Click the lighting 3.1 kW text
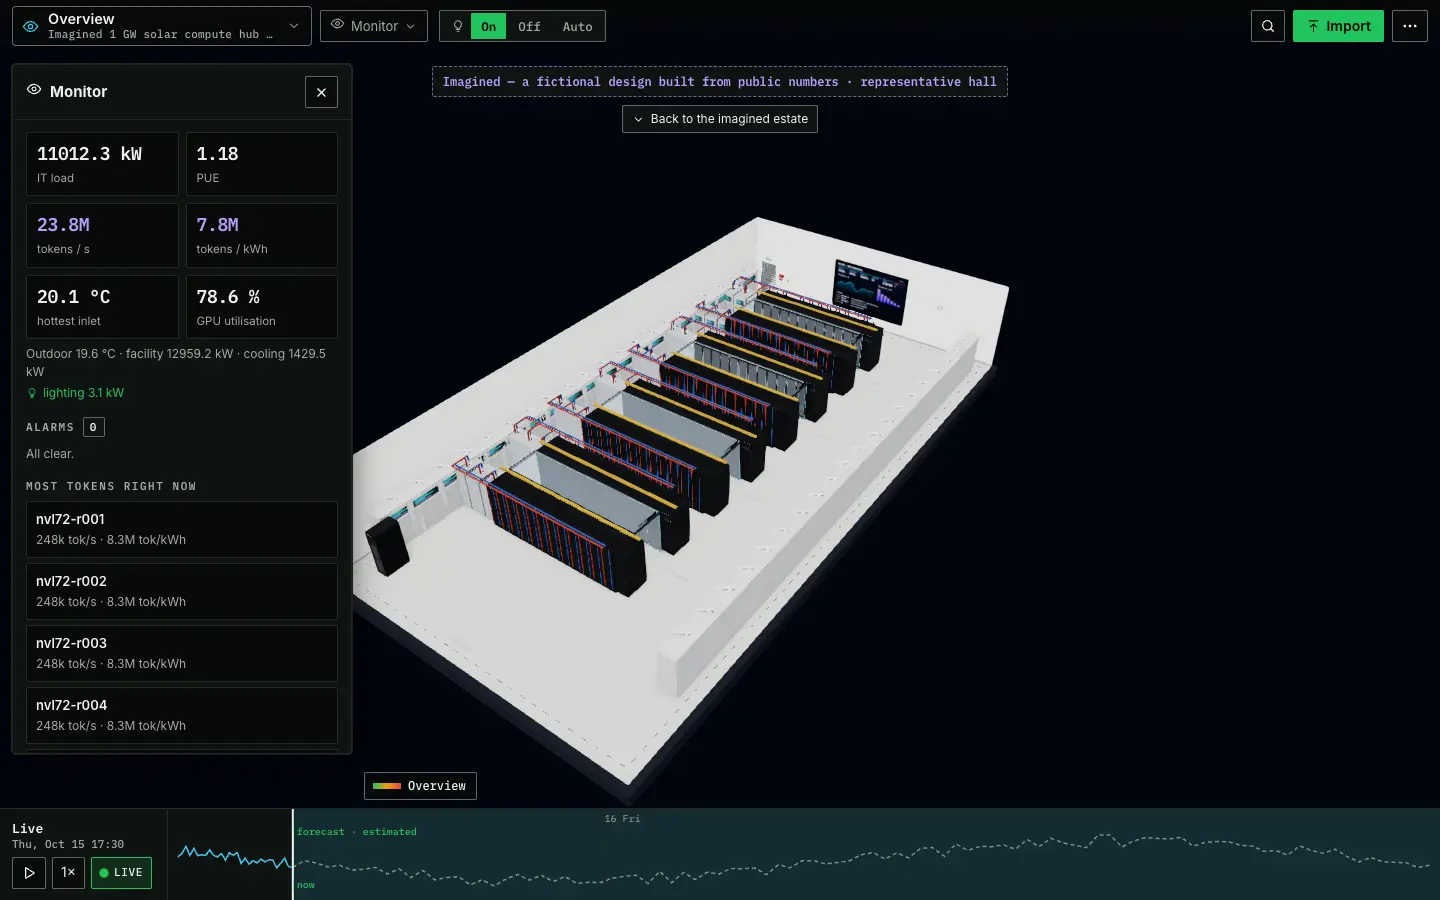1440x900 pixels. coord(83,393)
